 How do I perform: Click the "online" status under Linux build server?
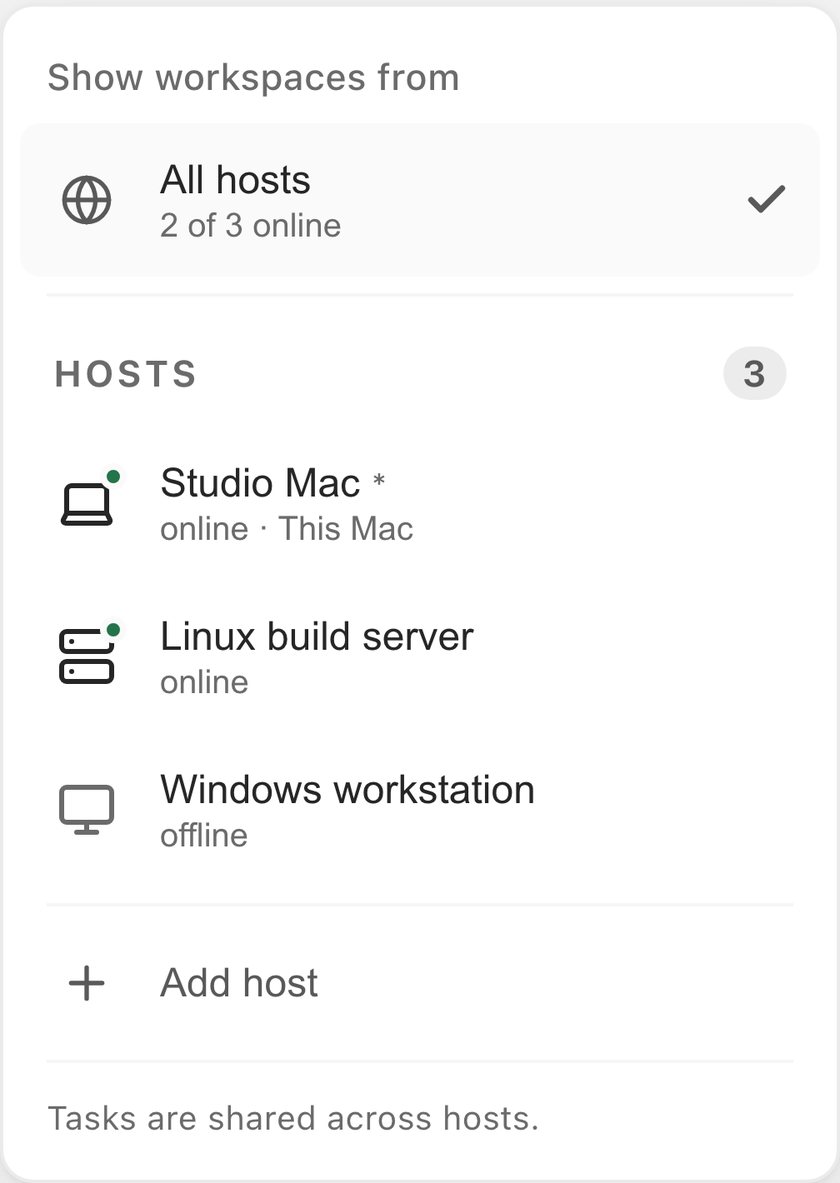(x=204, y=682)
